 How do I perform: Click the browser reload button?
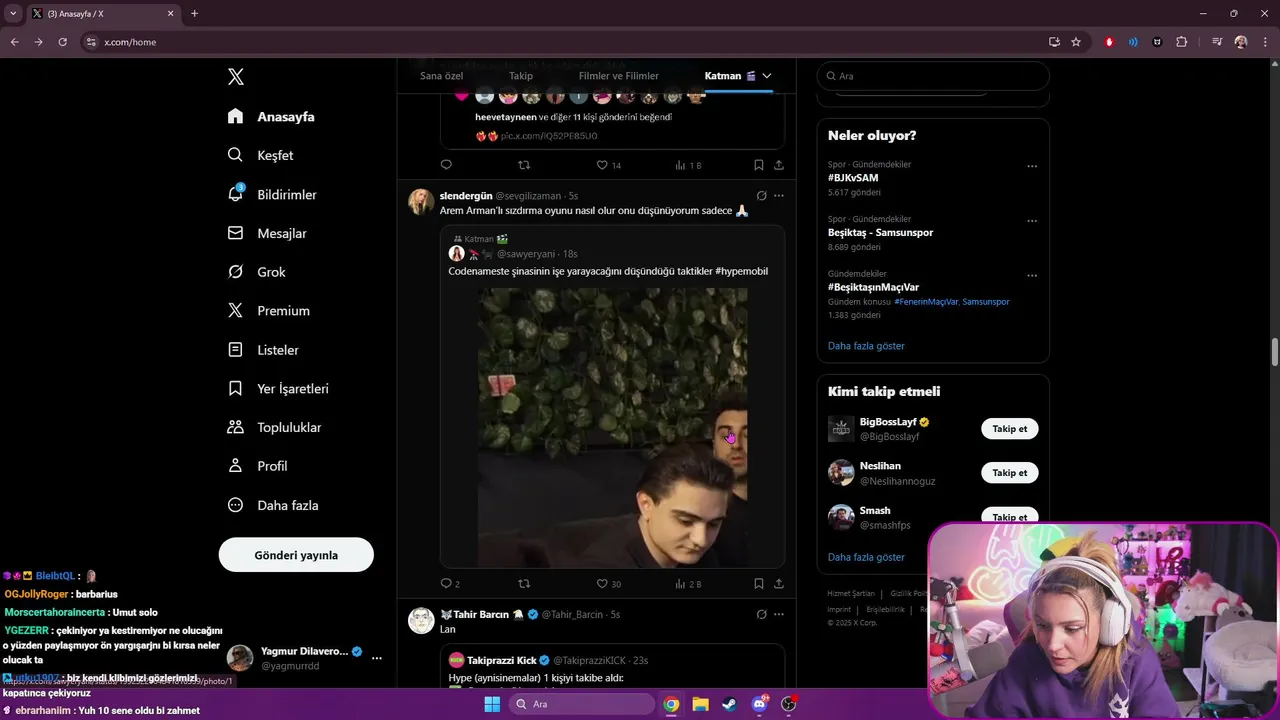coord(62,42)
